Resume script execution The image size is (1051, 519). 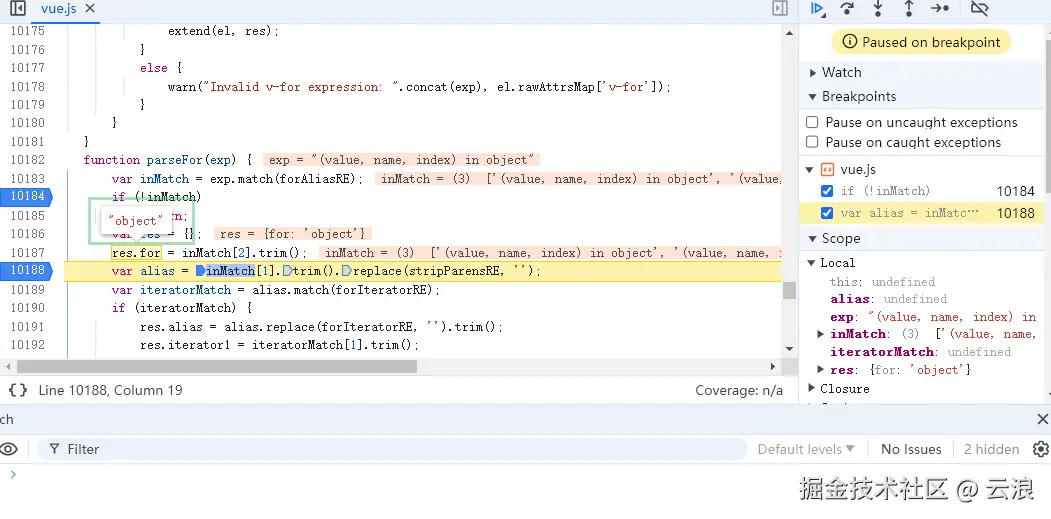click(x=817, y=9)
